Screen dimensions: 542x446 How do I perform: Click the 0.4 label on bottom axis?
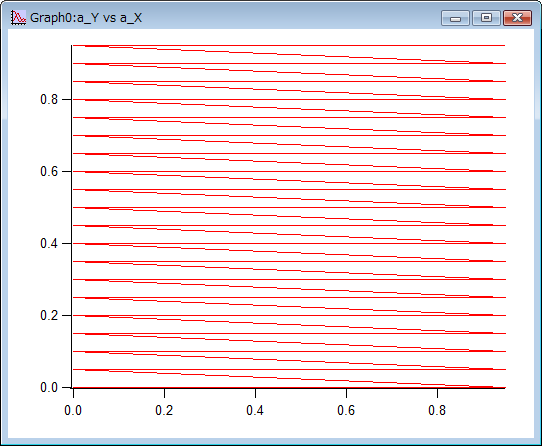coord(255,410)
